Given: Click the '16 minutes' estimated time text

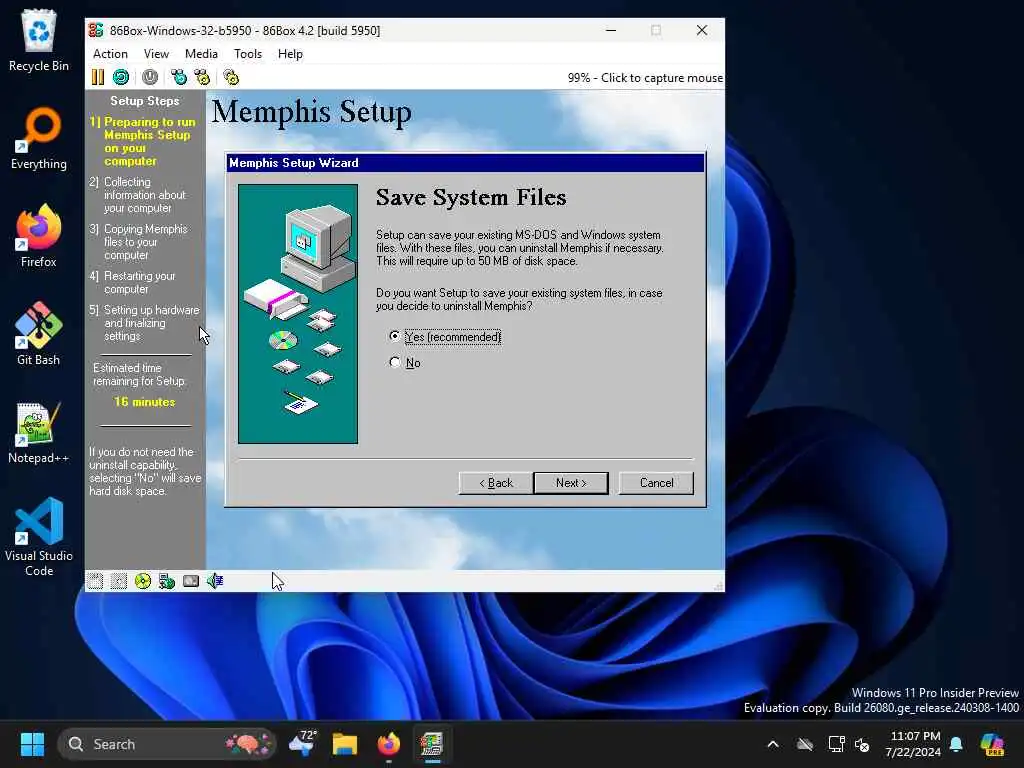Looking at the screenshot, I should [145, 402].
